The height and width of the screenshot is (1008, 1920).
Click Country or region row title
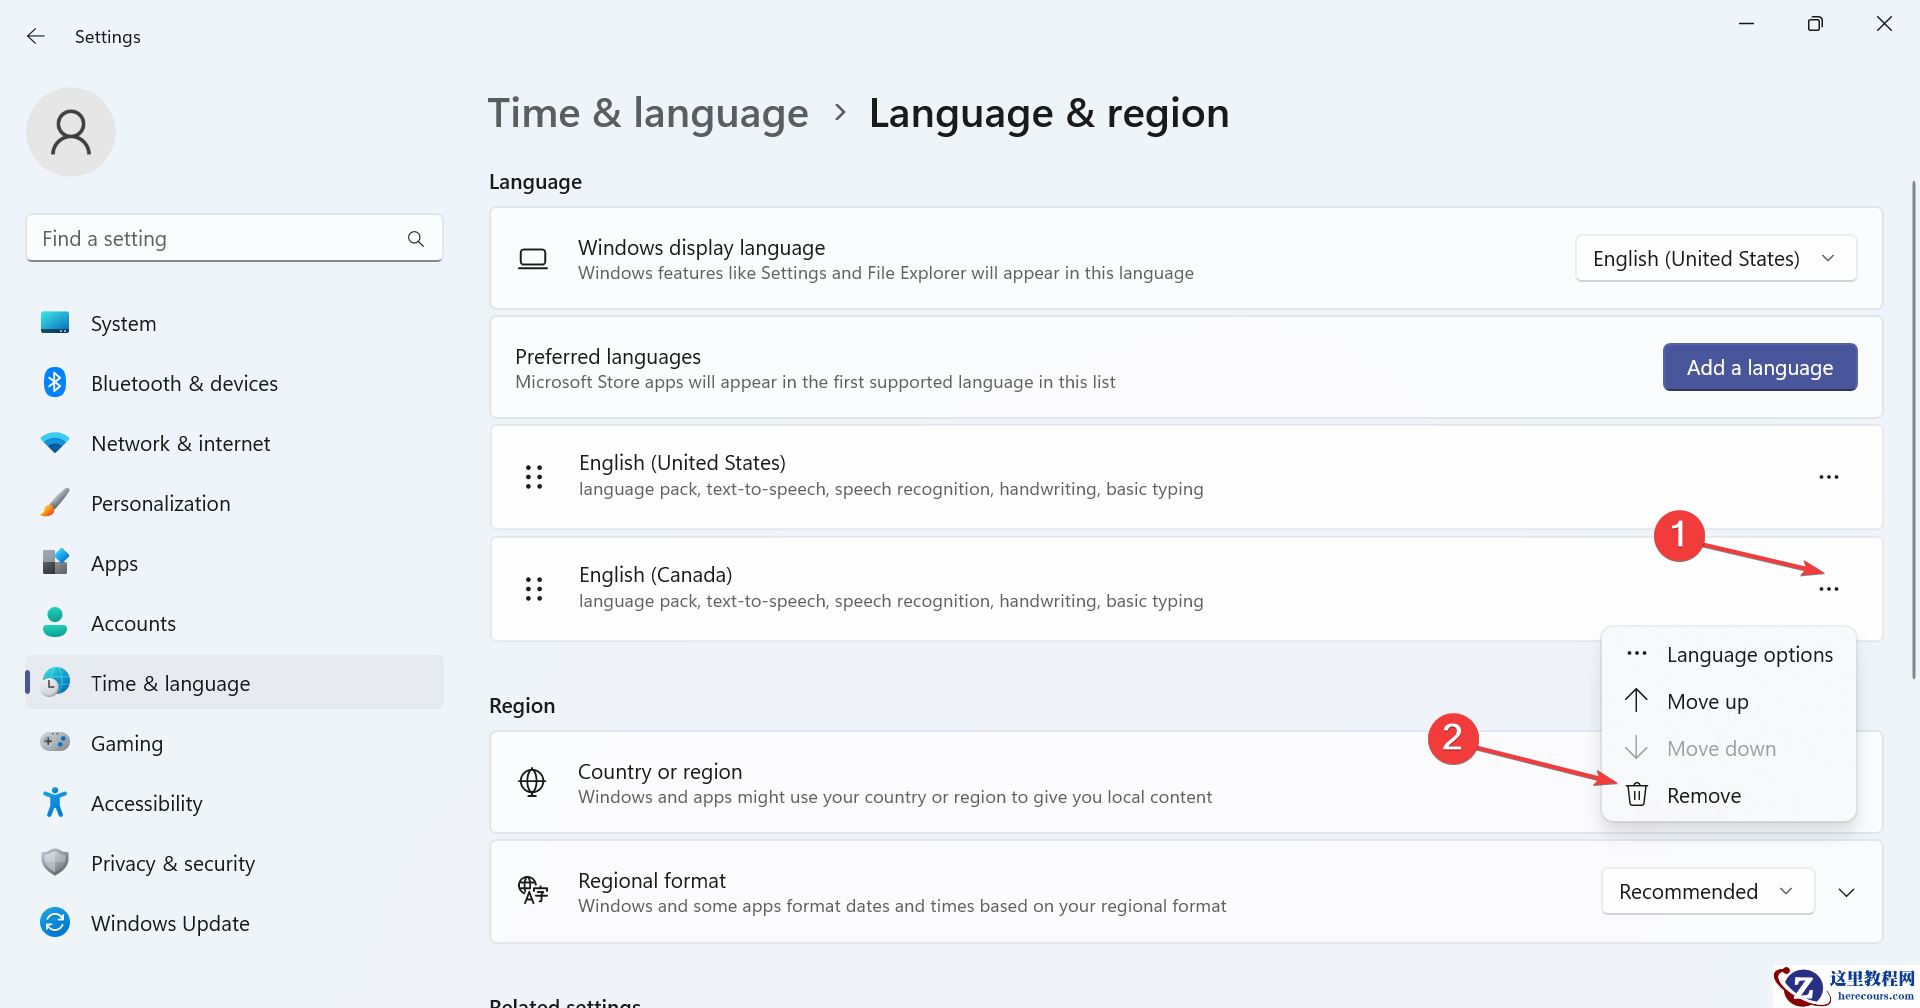click(660, 772)
